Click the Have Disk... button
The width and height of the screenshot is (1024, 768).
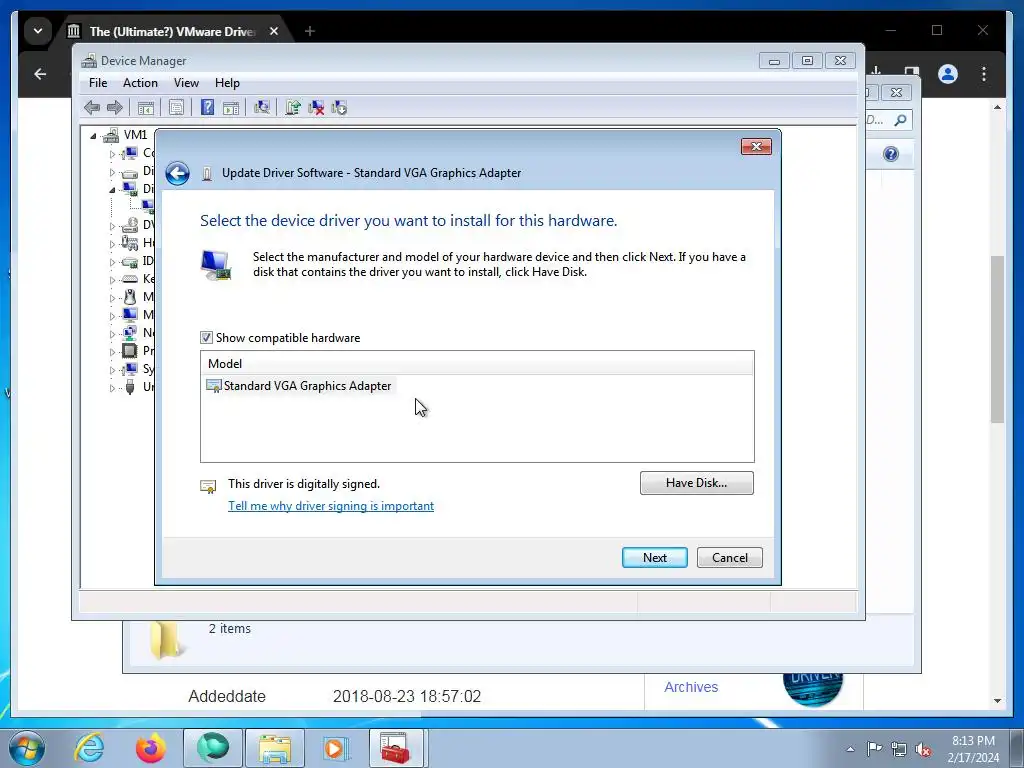(x=696, y=483)
